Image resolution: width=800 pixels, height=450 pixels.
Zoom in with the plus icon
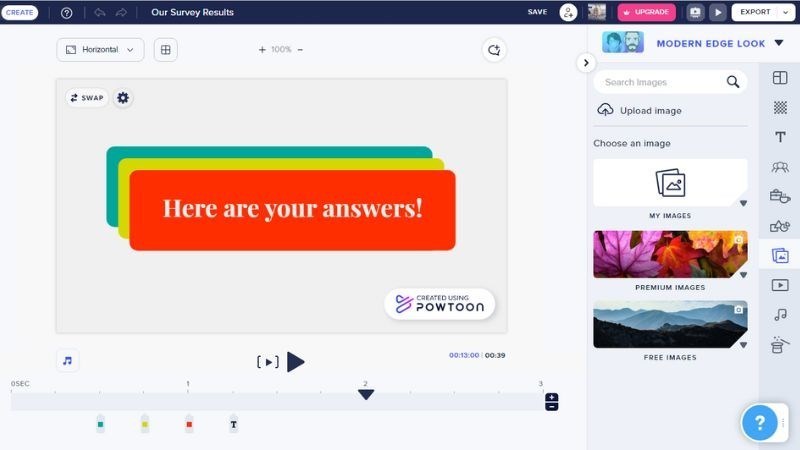tap(262, 49)
